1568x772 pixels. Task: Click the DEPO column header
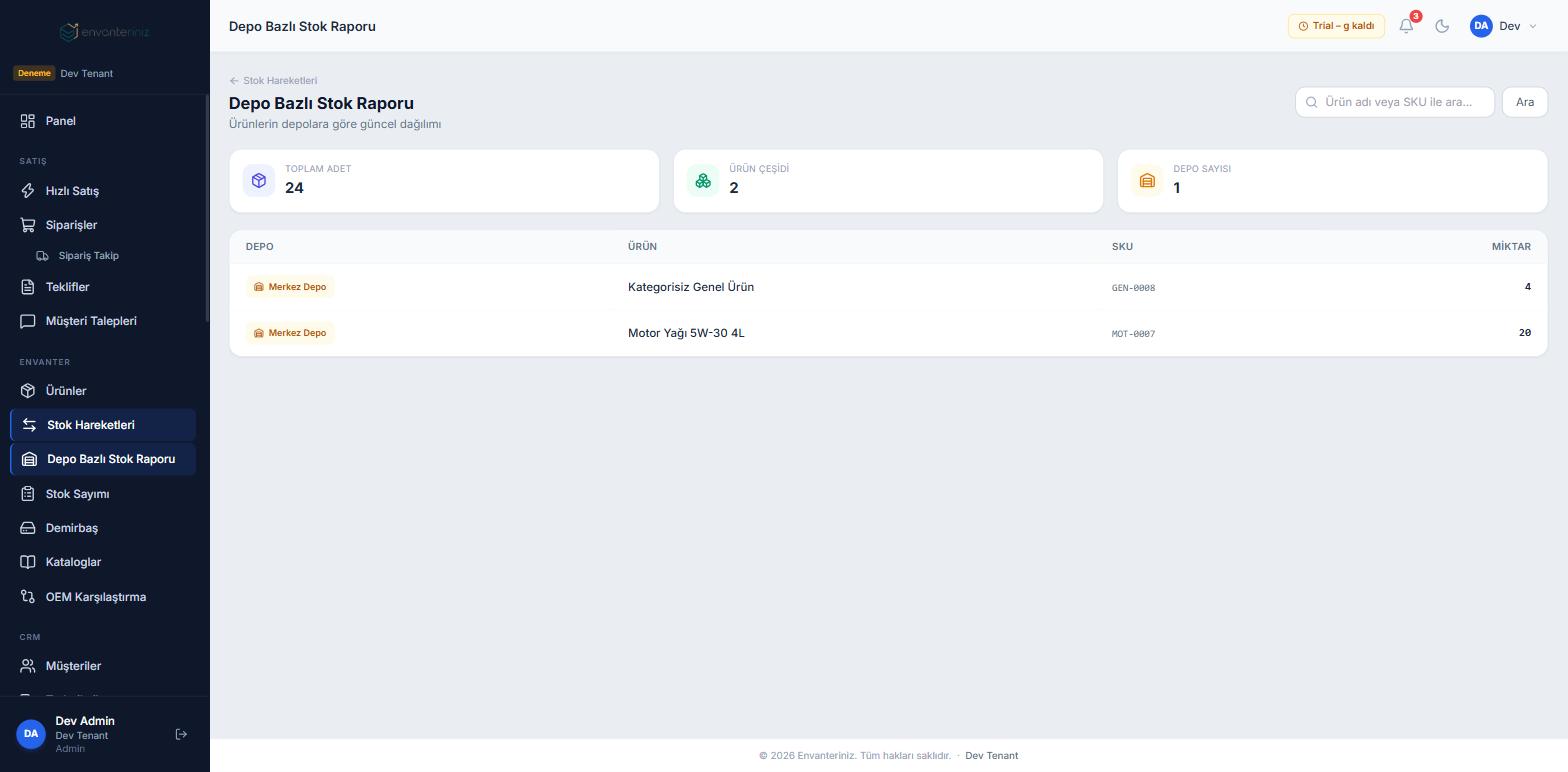click(x=259, y=247)
